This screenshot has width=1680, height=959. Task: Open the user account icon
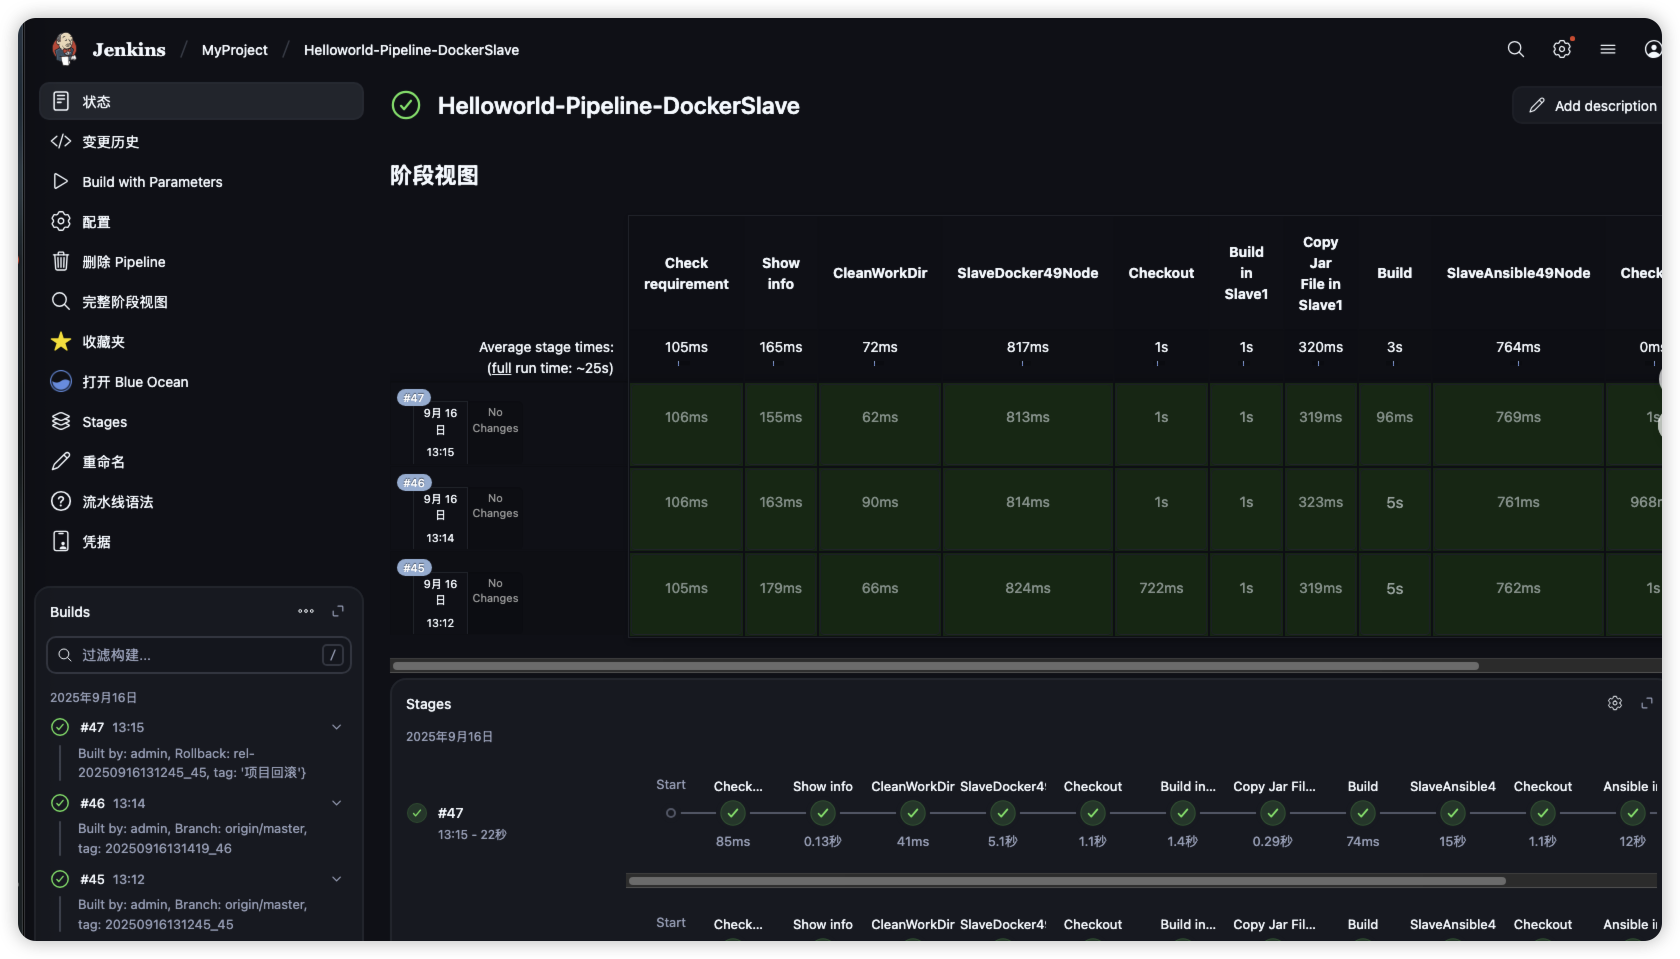1653,49
